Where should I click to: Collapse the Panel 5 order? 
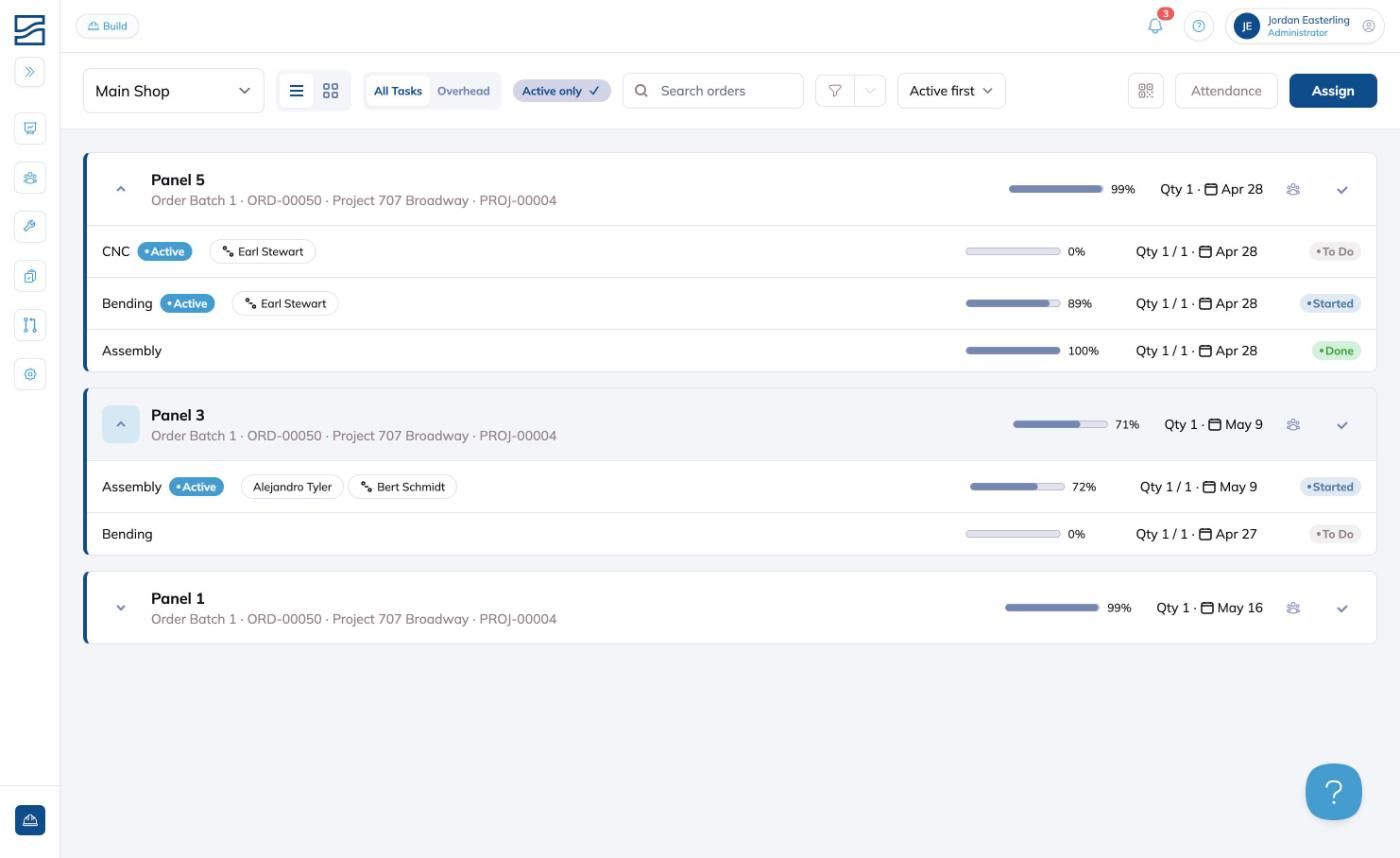[x=120, y=189]
